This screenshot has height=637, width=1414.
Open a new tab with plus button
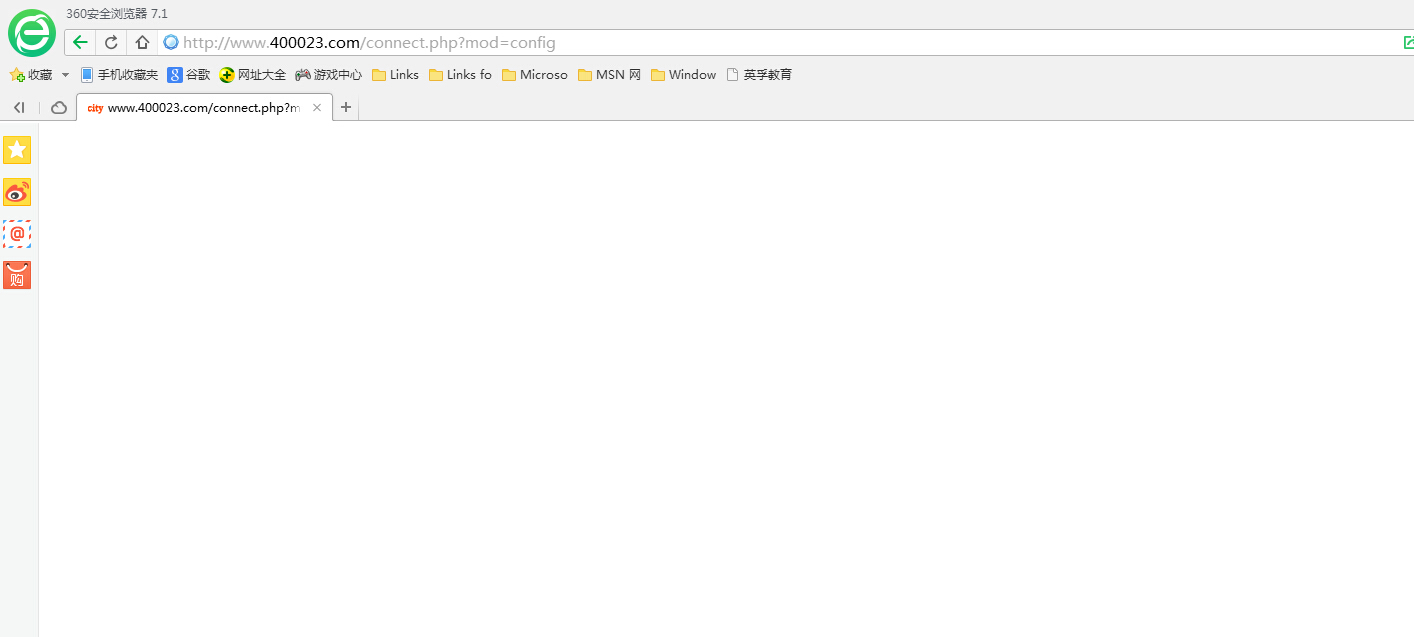(346, 107)
